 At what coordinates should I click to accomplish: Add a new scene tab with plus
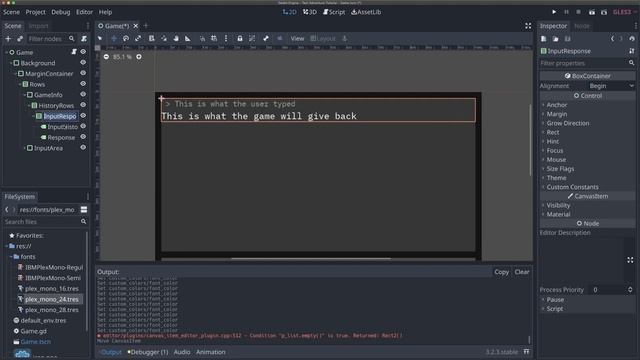[146, 26]
